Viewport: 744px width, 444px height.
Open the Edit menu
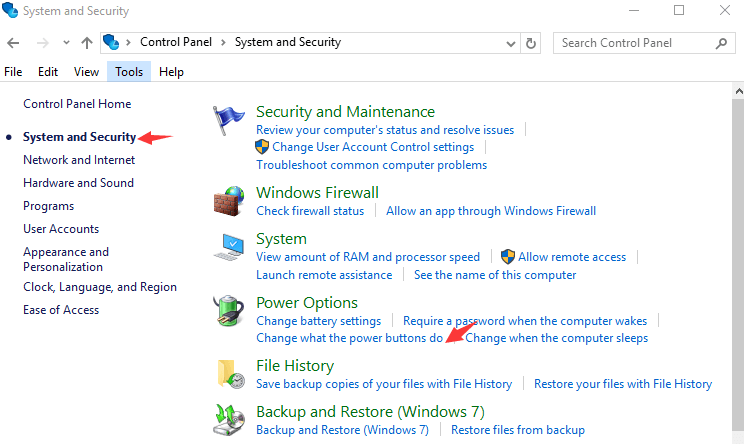click(48, 72)
